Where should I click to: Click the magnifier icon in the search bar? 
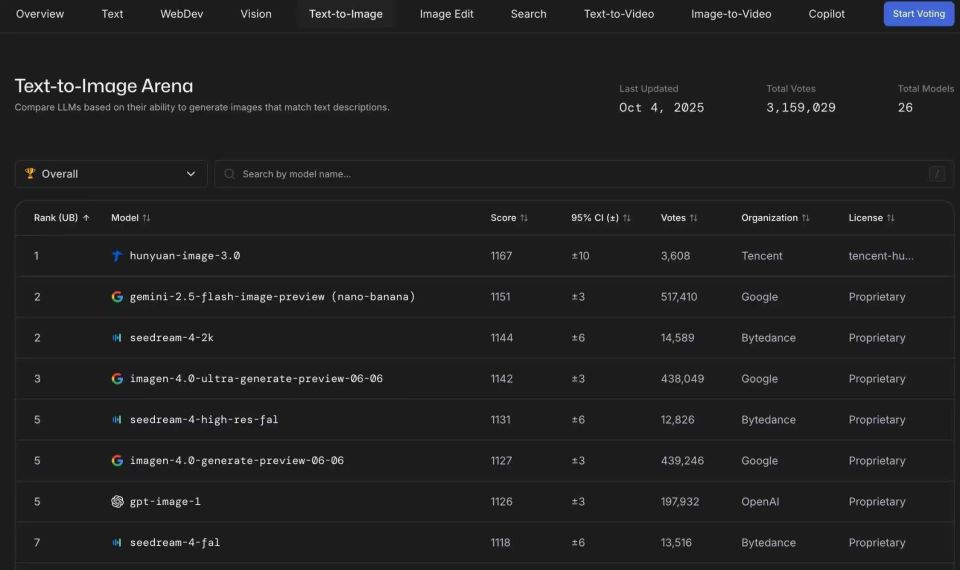230,174
